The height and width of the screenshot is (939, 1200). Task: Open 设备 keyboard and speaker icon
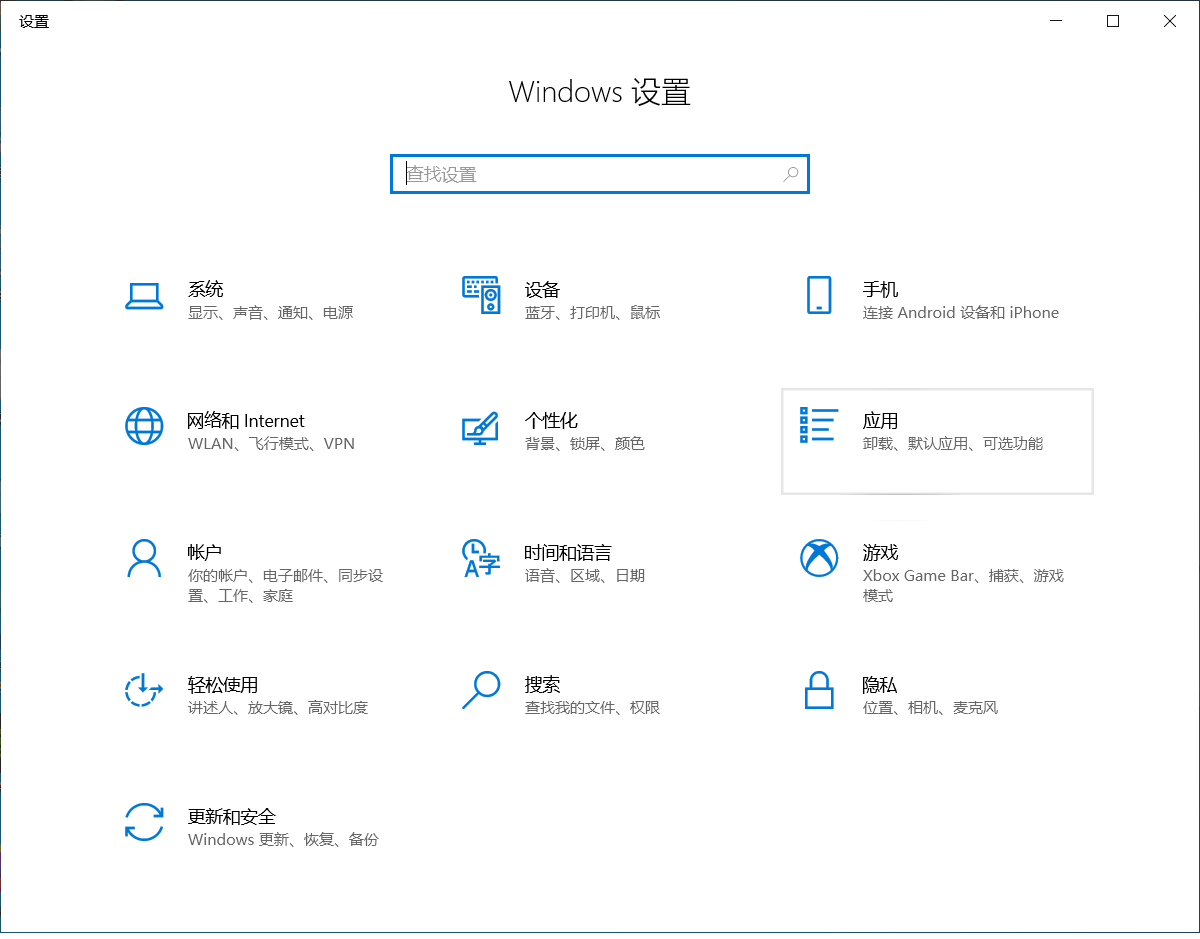coord(481,295)
